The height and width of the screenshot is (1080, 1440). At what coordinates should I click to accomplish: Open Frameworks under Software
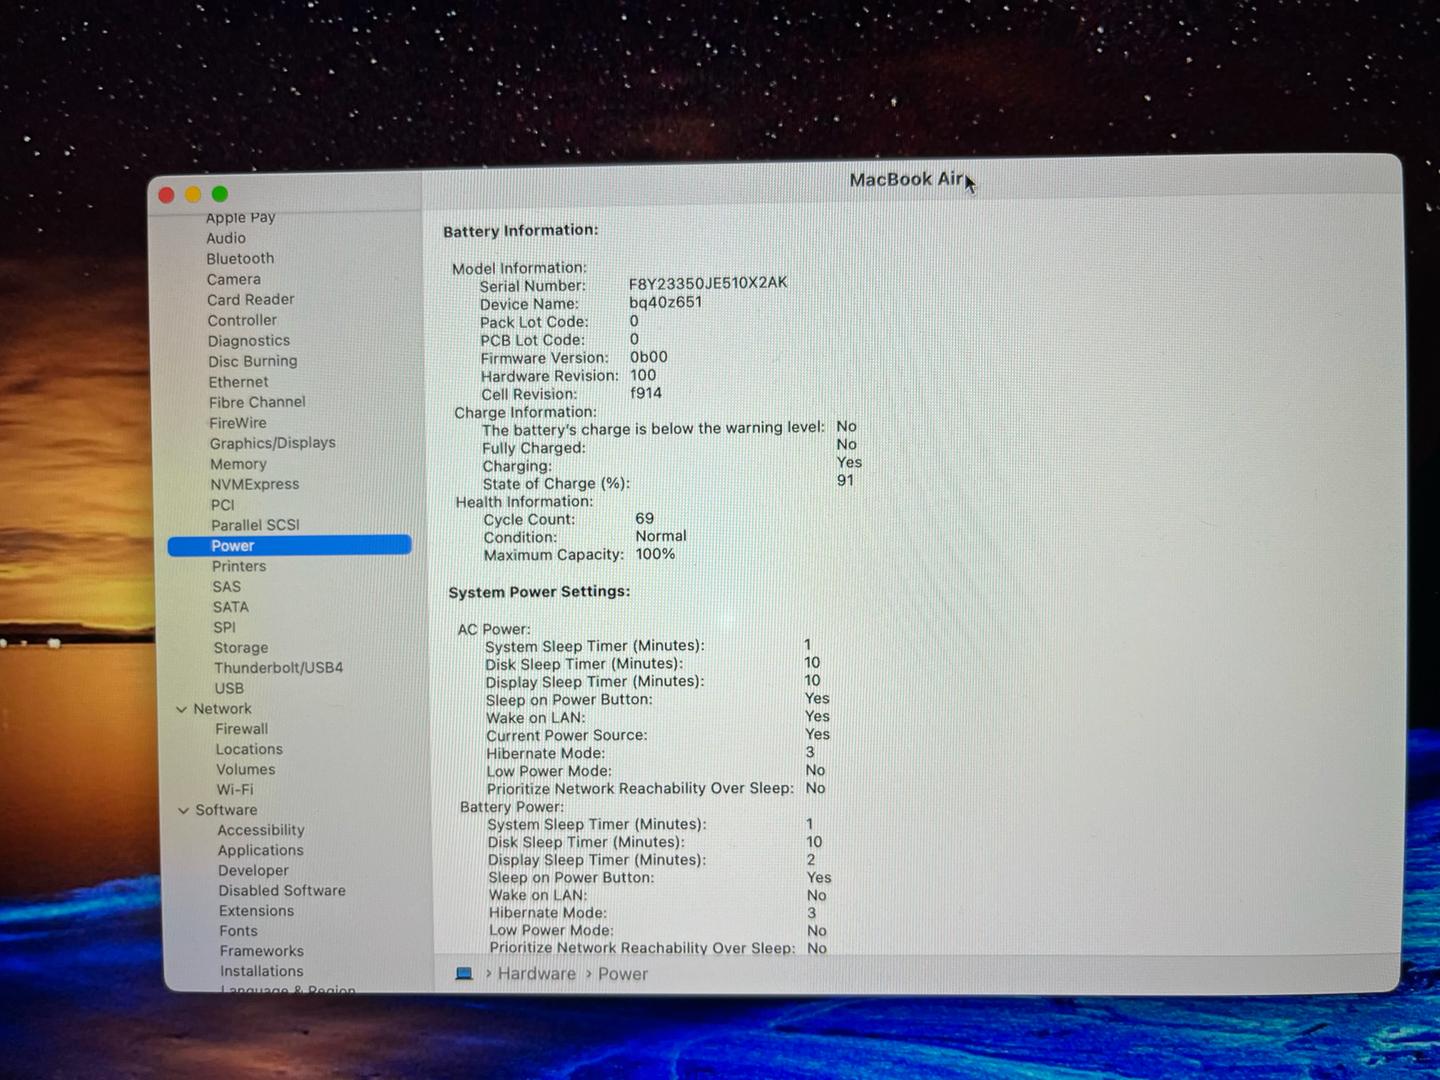(262, 951)
